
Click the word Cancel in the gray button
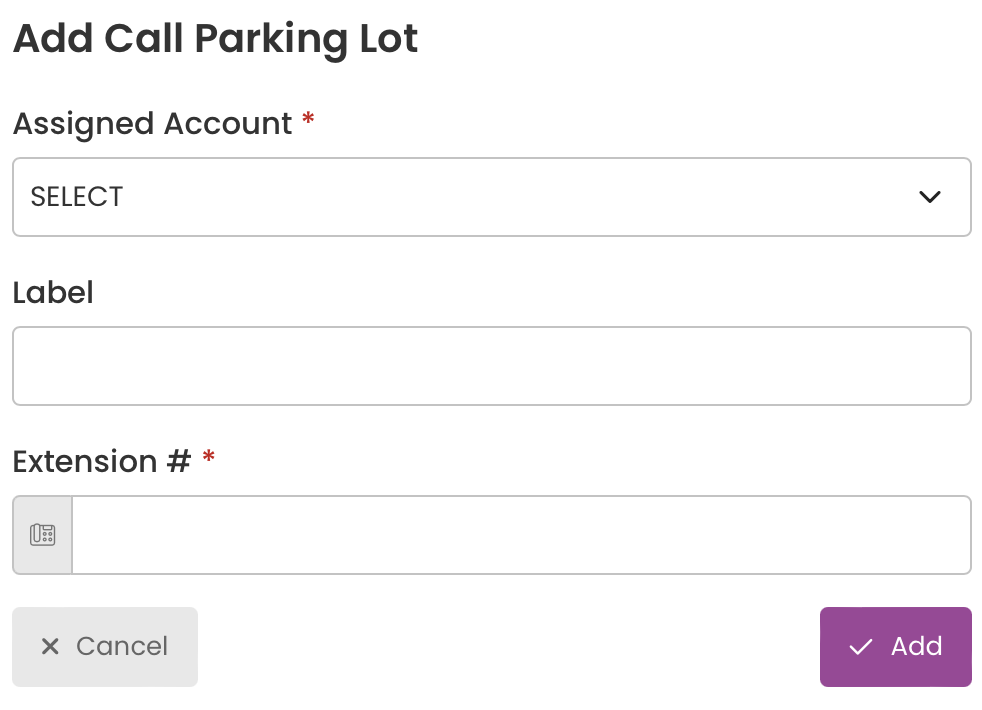pos(122,646)
